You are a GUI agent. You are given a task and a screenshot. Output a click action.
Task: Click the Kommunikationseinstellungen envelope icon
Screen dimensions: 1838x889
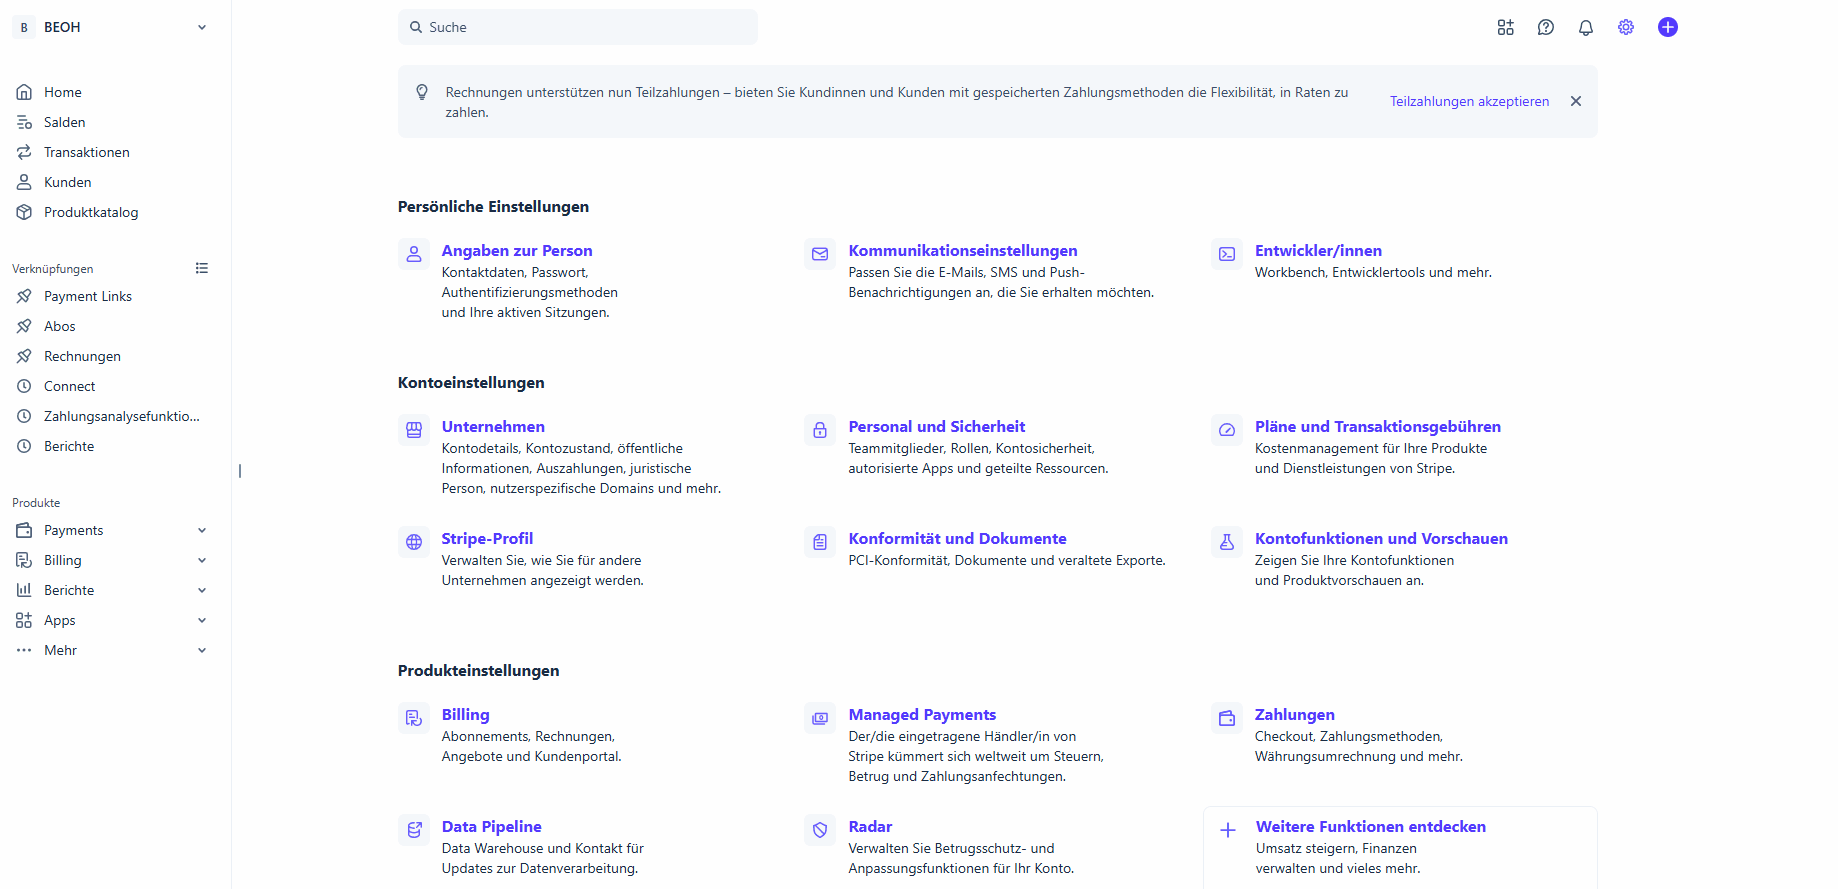(820, 254)
